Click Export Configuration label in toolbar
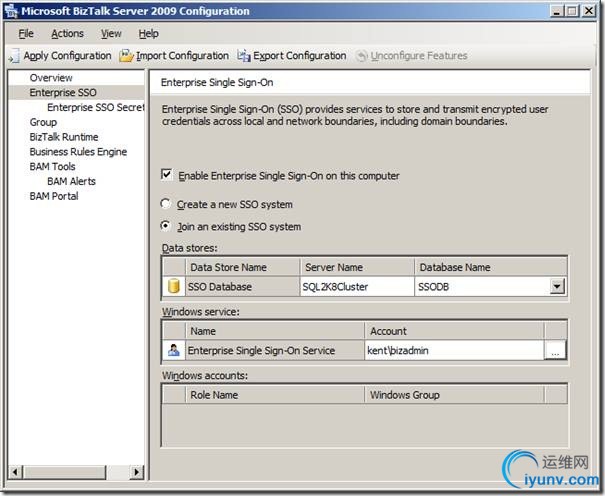This screenshot has height=496, width=605. click(299, 56)
